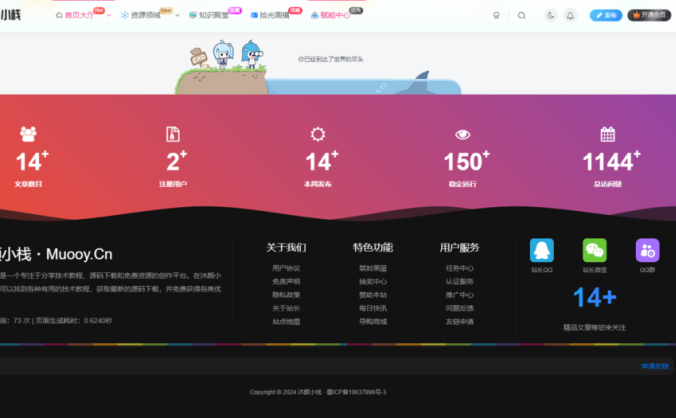The image size is (676, 418).
Task: Open the 任务中心 footer link
Action: [460, 268]
